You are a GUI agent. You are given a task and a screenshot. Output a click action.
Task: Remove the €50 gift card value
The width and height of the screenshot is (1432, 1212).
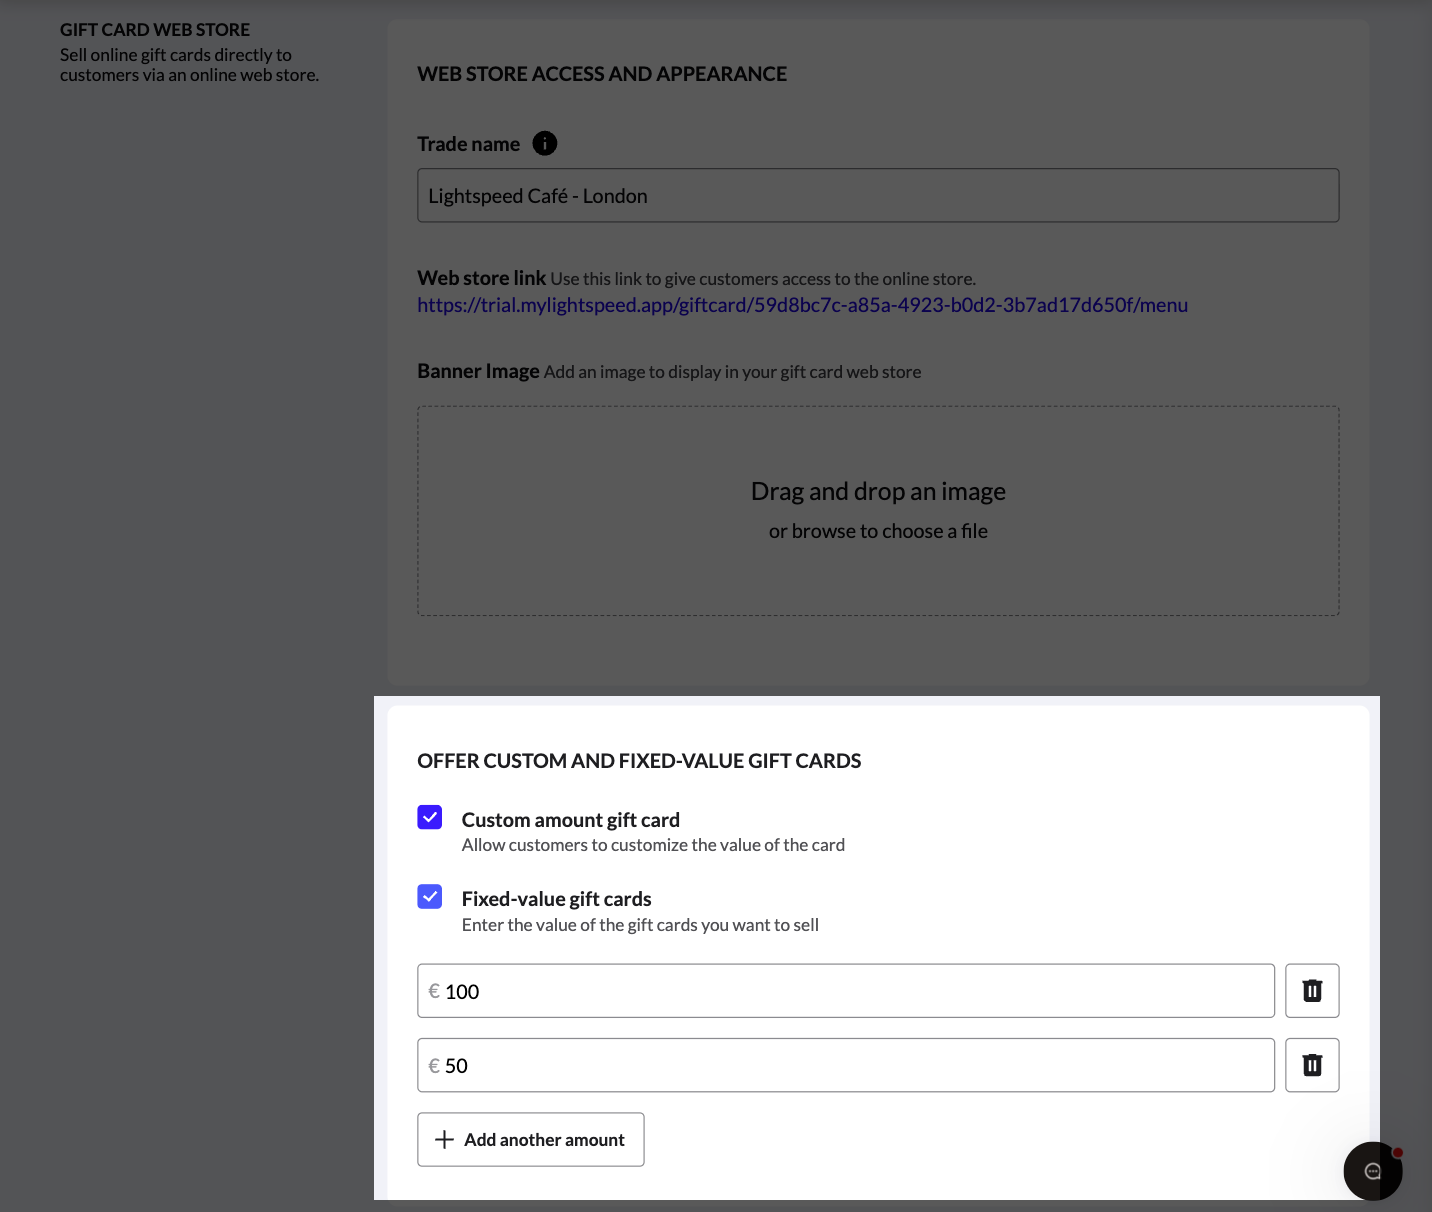[x=1311, y=1065]
